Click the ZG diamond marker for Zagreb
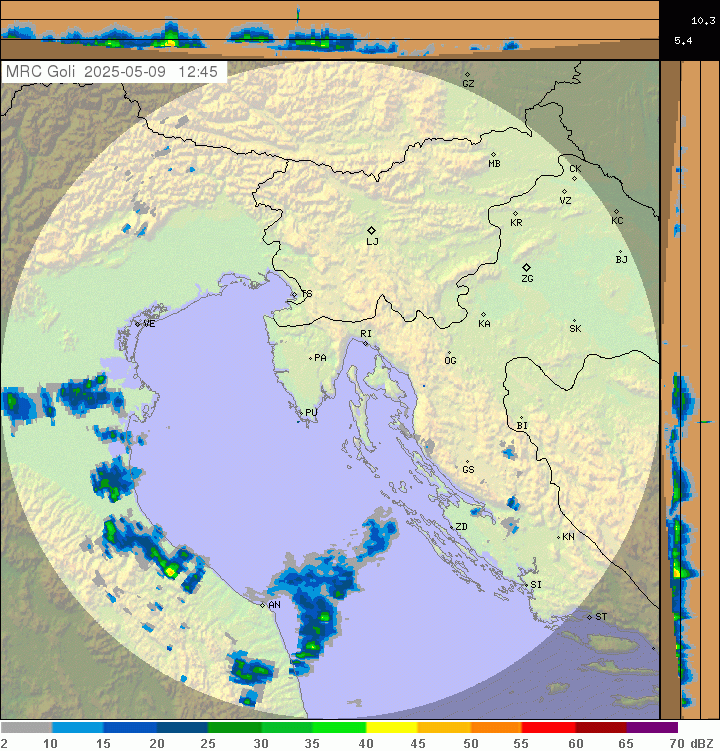This screenshot has height=751, width=720. pos(526,267)
